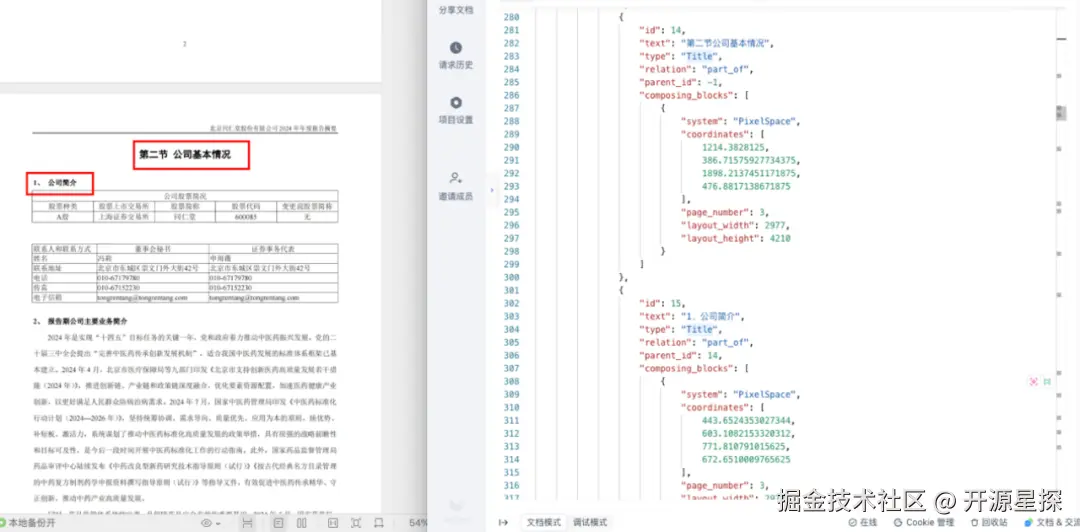Click the 证券事务代表 table header cell
The width and height of the screenshot is (1080, 532).
click(x=273, y=248)
